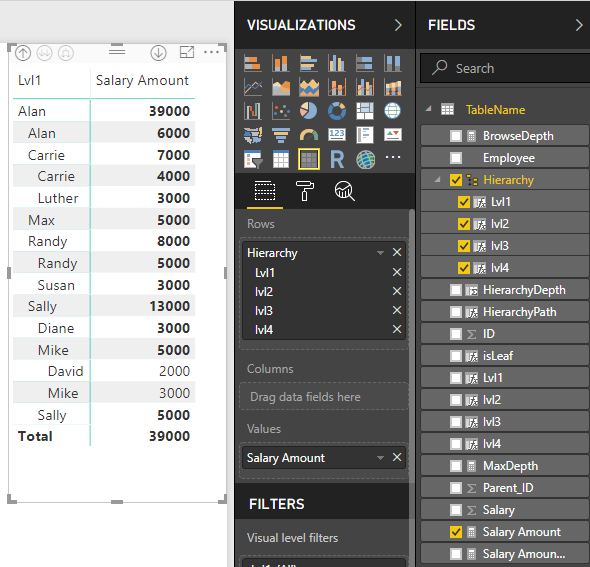Select the David row in matrix

point(104,371)
